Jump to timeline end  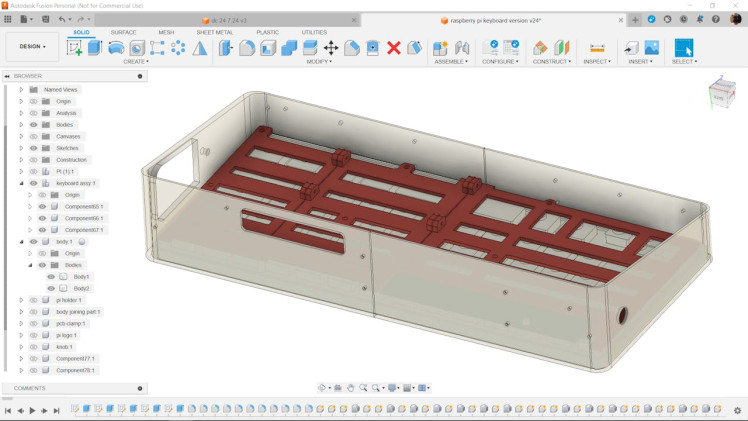pyautogui.click(x=56, y=410)
